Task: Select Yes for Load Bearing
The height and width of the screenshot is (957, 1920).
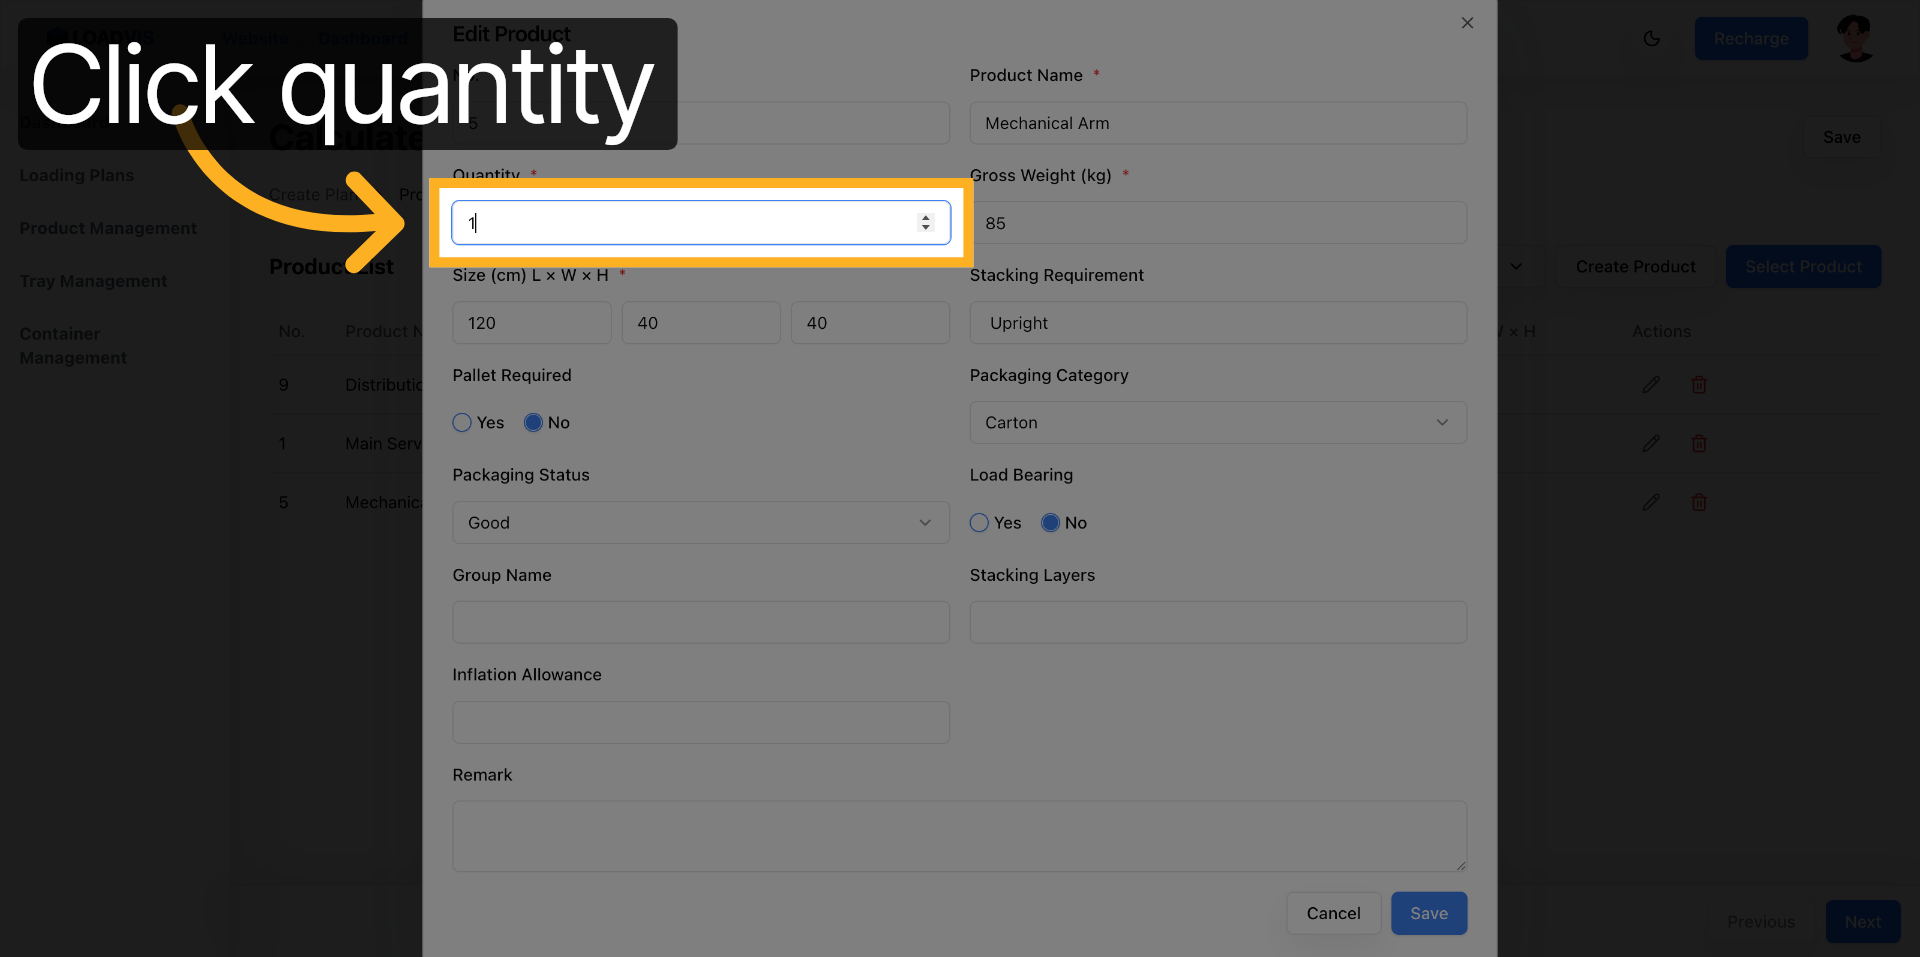Action: click(x=979, y=523)
